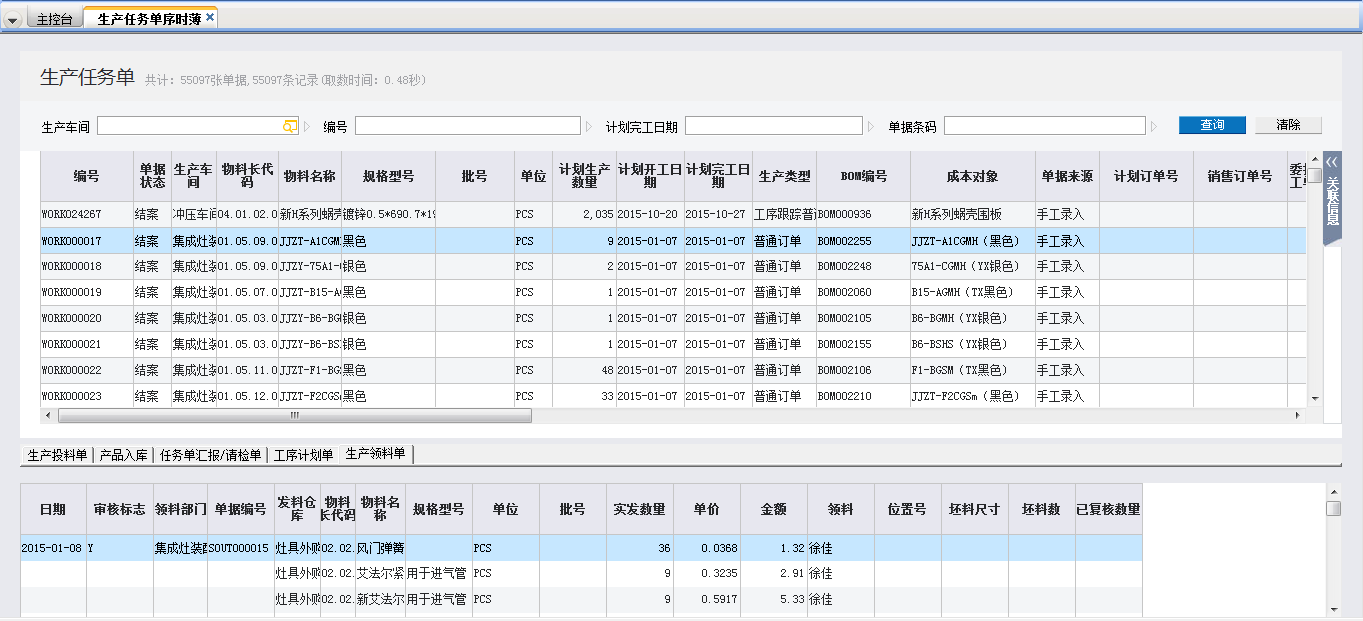Screen dimensions: 1363x621
Task: Open the tab list dropdown arrow
Action: (x=12, y=20)
